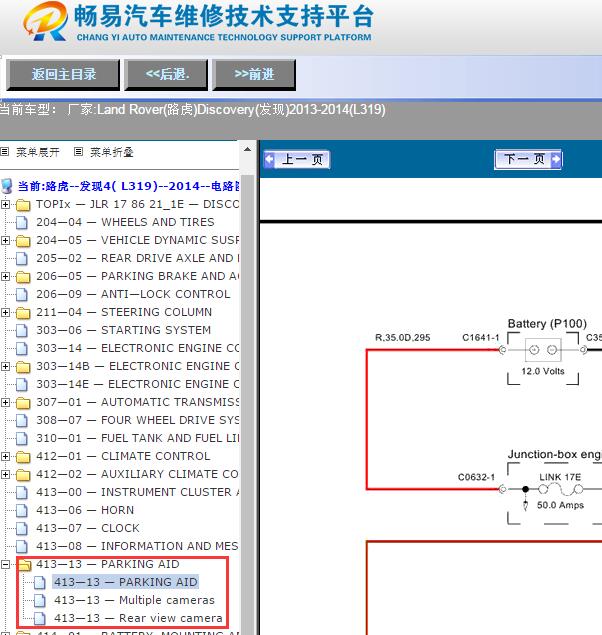Image resolution: width=602 pixels, height=635 pixels.
Task: Open the next page with 下一页
Action: [x=528, y=159]
